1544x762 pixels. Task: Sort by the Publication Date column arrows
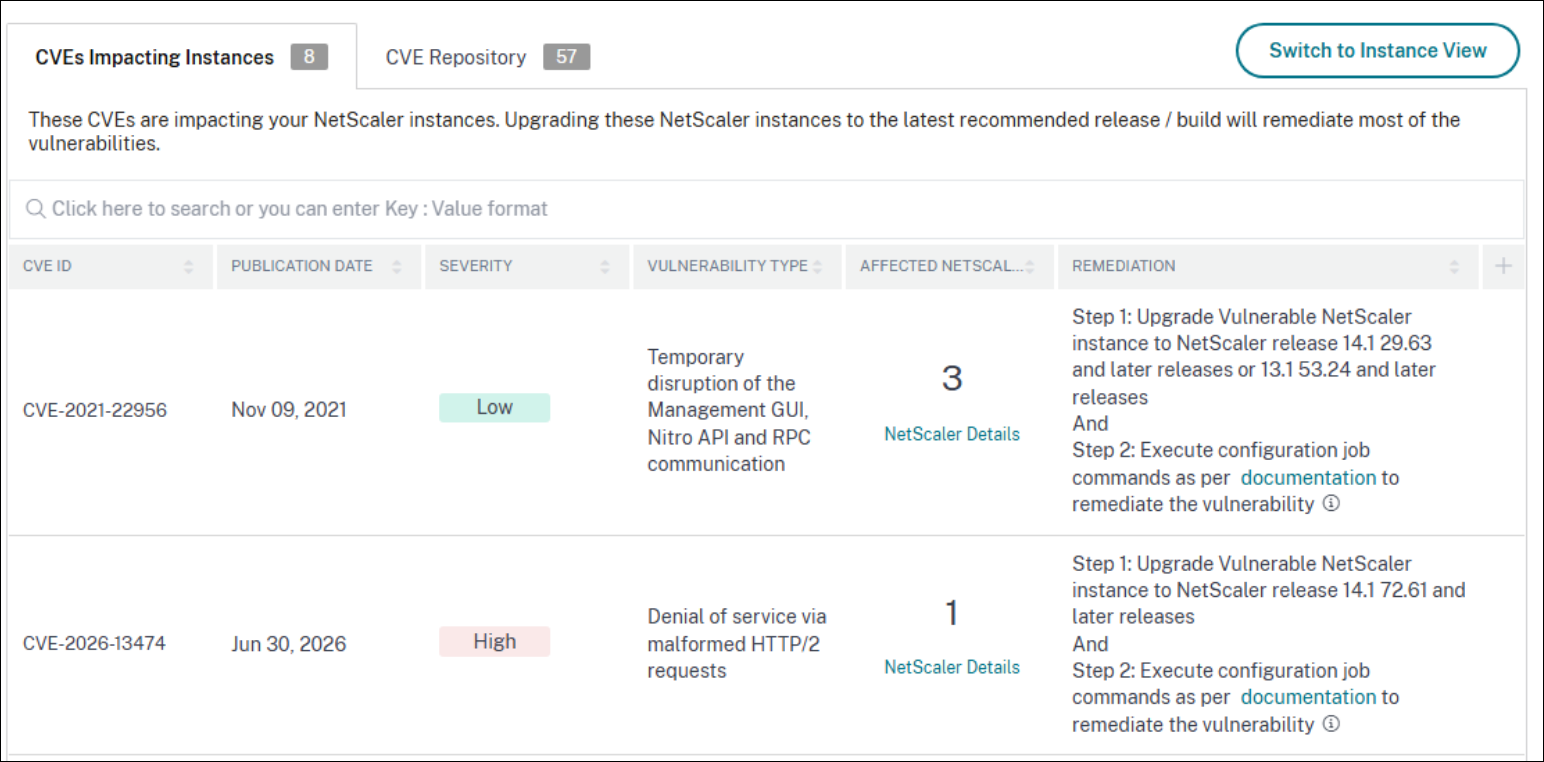[x=397, y=267]
